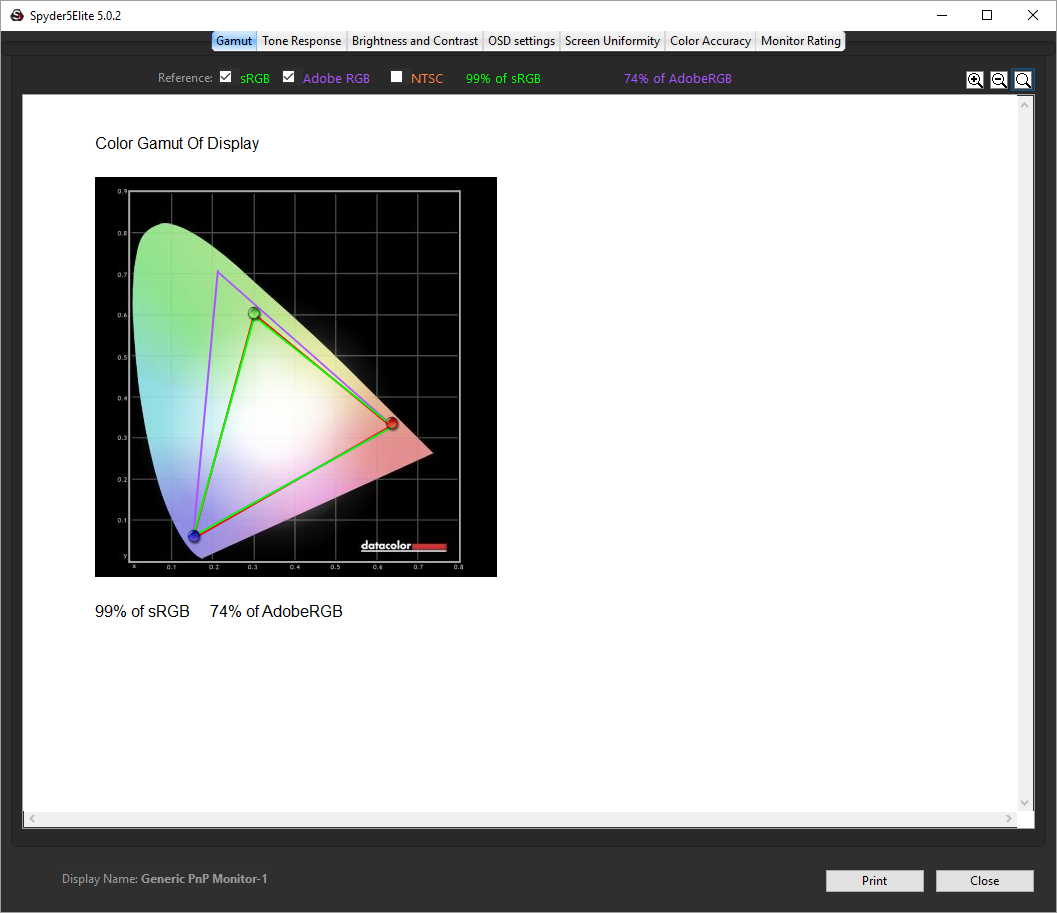Maximize the Spyder5Elite window
Viewport: 1057px width, 913px height.
[987, 15]
